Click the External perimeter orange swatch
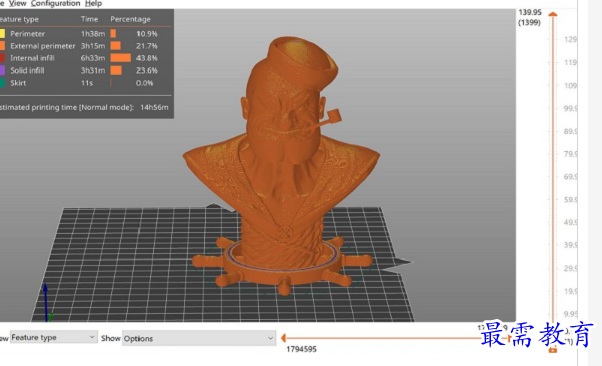 [2, 46]
